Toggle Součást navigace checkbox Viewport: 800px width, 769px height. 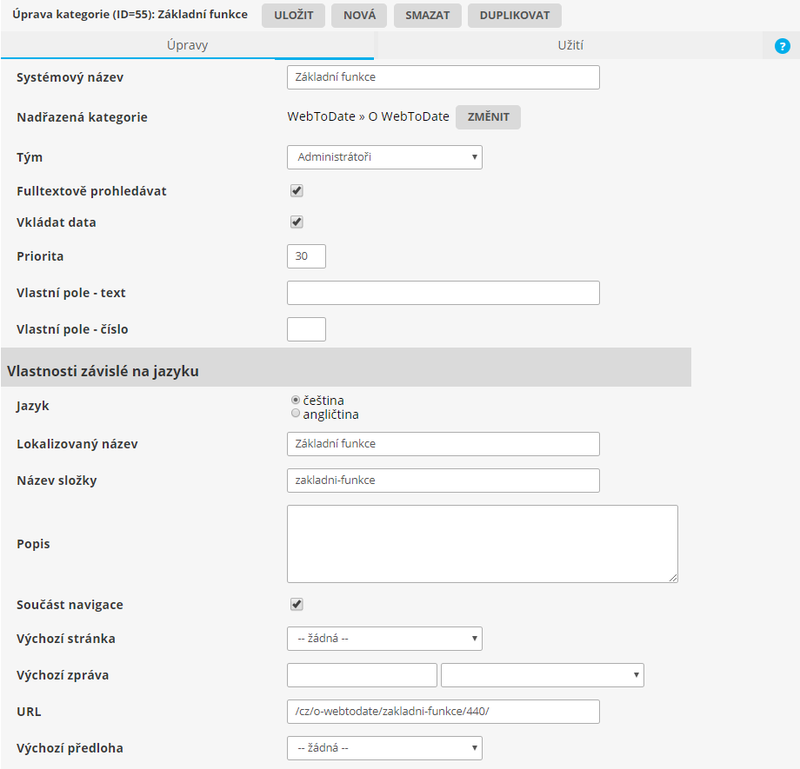click(x=296, y=604)
